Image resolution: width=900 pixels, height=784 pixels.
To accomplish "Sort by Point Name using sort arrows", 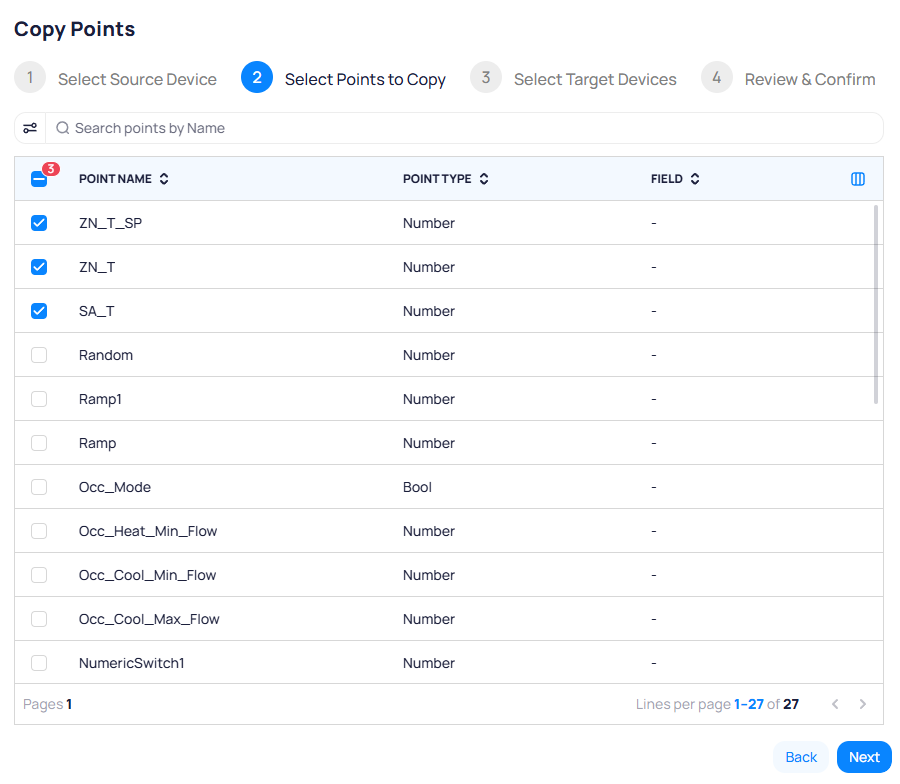I will pos(164,179).
